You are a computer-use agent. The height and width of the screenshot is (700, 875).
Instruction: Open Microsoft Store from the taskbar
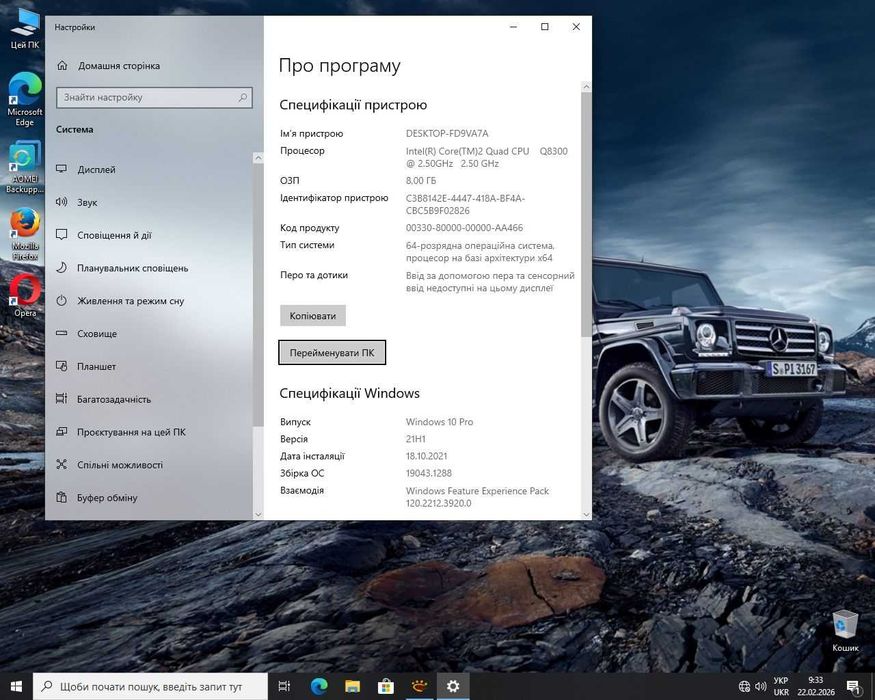[386, 686]
